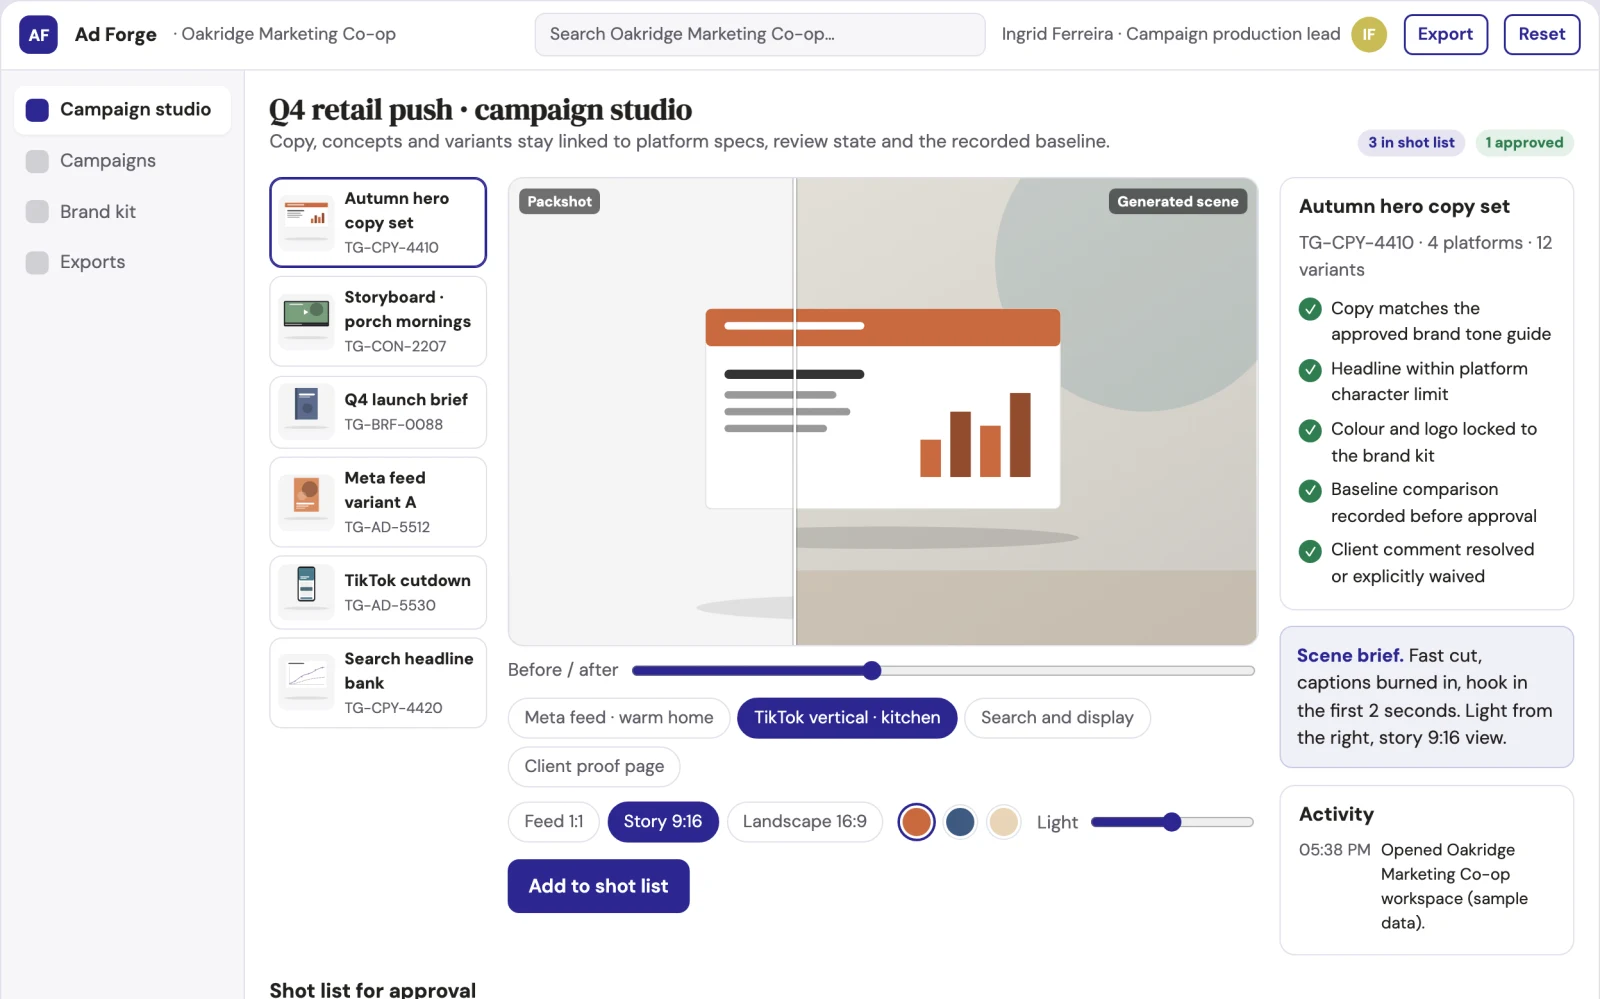This screenshot has width=1600, height=999.
Task: Select Campaign studio sidebar icon
Action: pos(37,110)
